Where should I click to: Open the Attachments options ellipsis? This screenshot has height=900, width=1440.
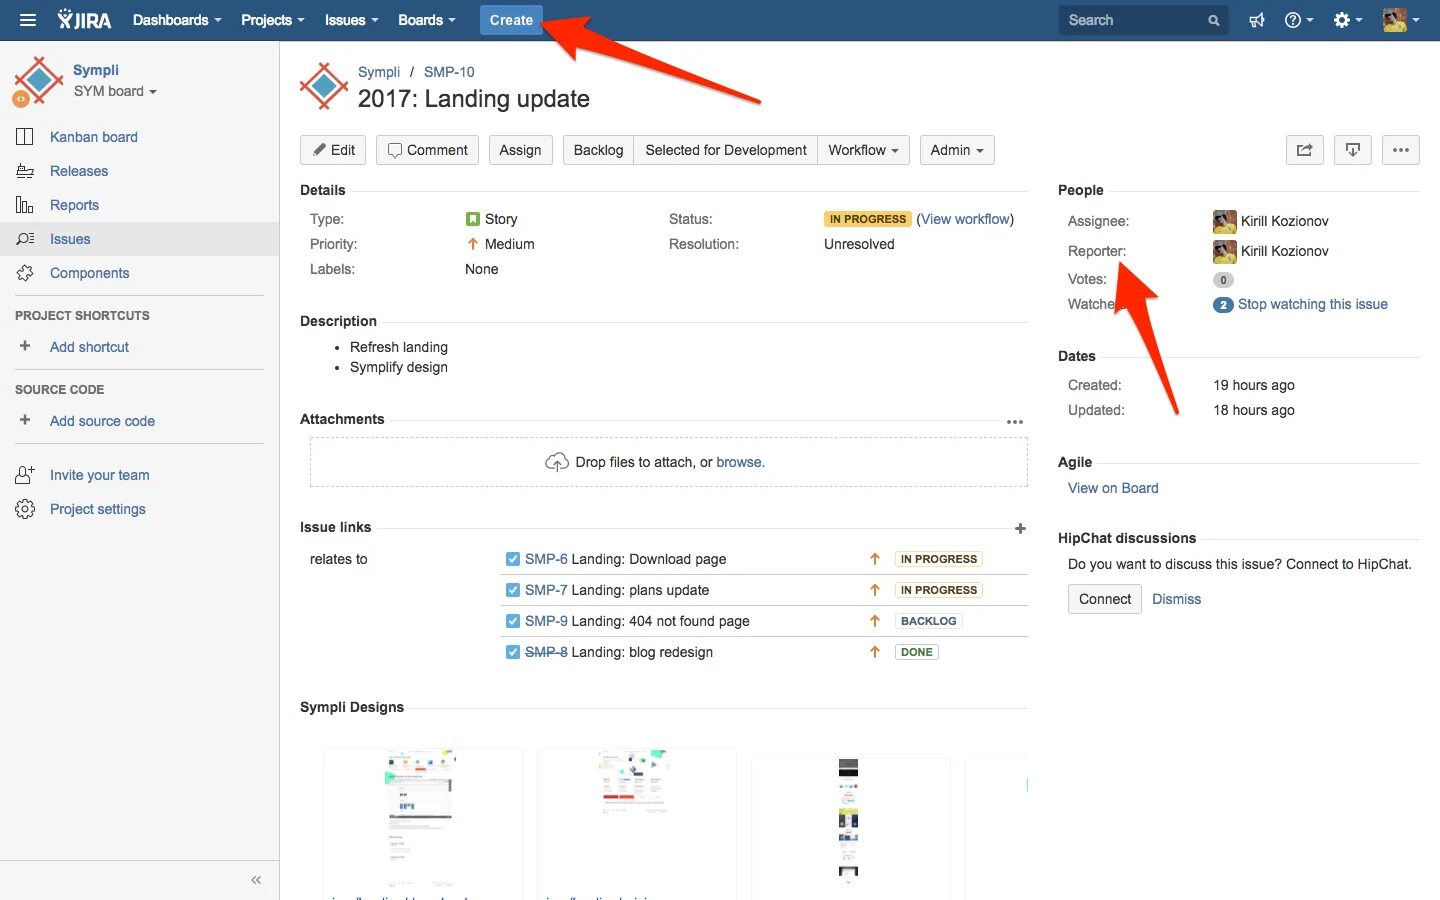pos(1015,422)
